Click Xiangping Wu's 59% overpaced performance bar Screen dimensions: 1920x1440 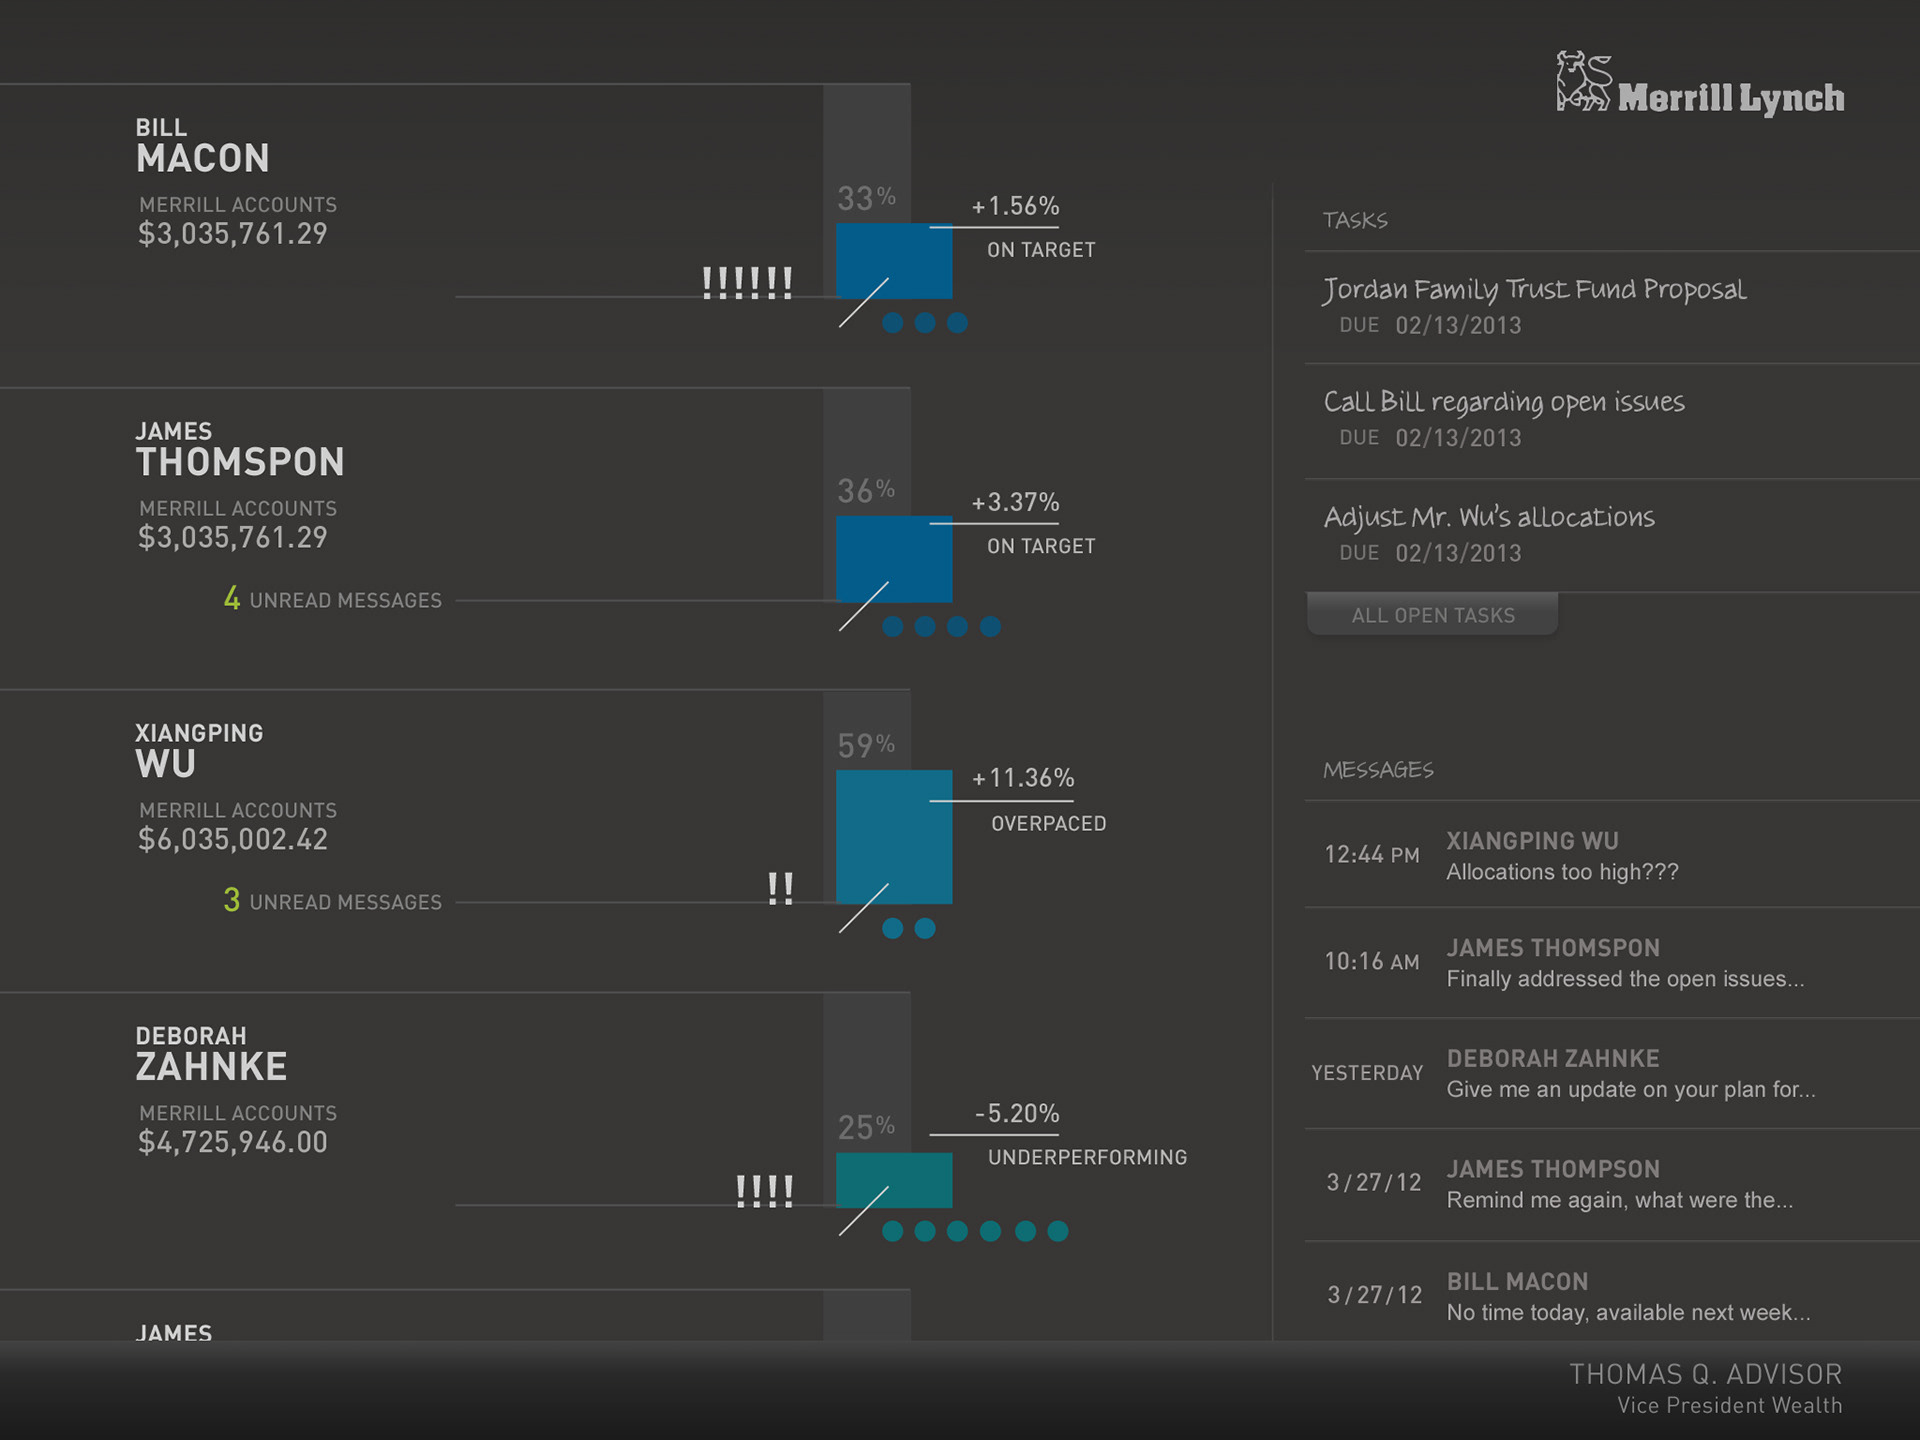point(893,836)
